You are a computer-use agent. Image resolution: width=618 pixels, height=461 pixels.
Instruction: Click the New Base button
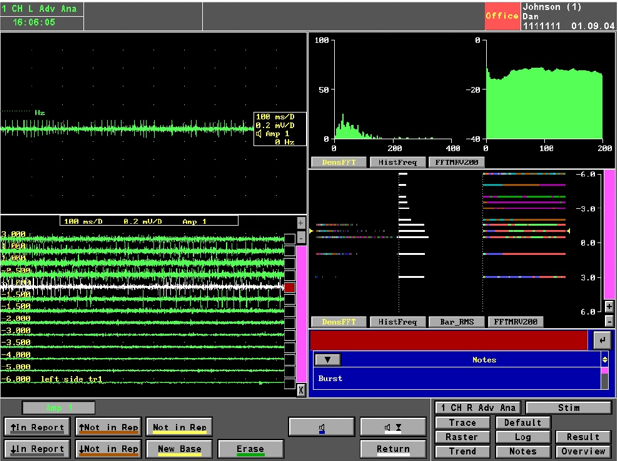(x=179, y=449)
